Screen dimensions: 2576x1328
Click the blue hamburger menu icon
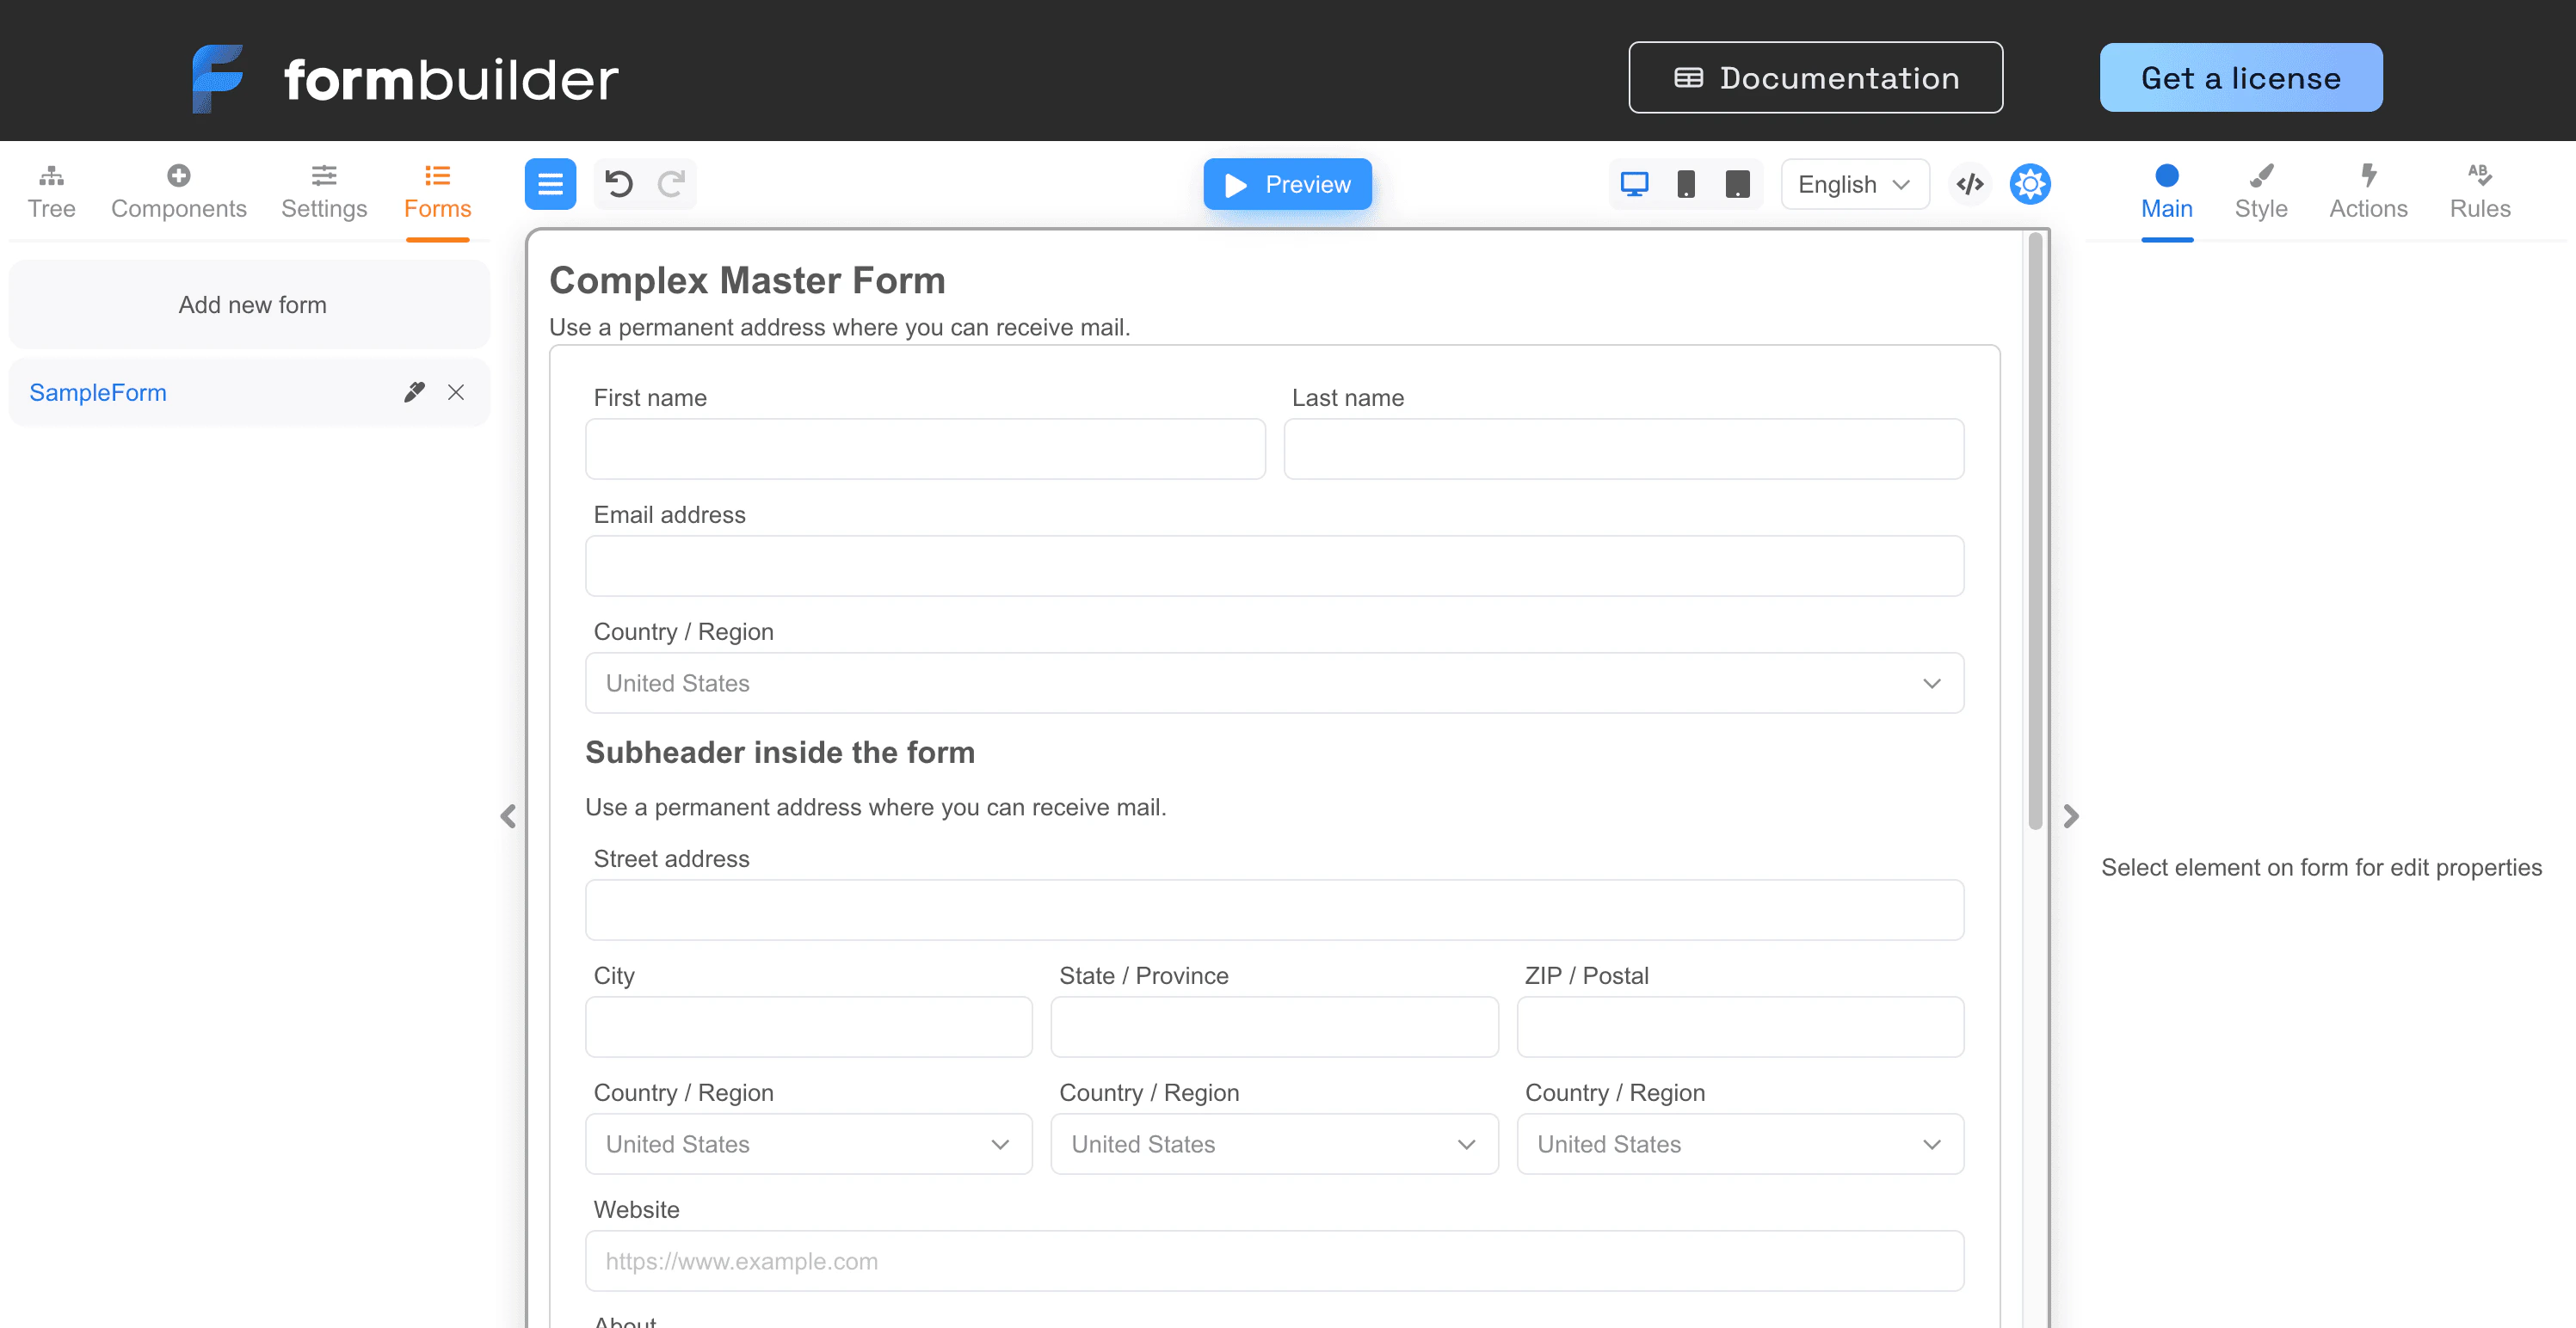tap(550, 184)
